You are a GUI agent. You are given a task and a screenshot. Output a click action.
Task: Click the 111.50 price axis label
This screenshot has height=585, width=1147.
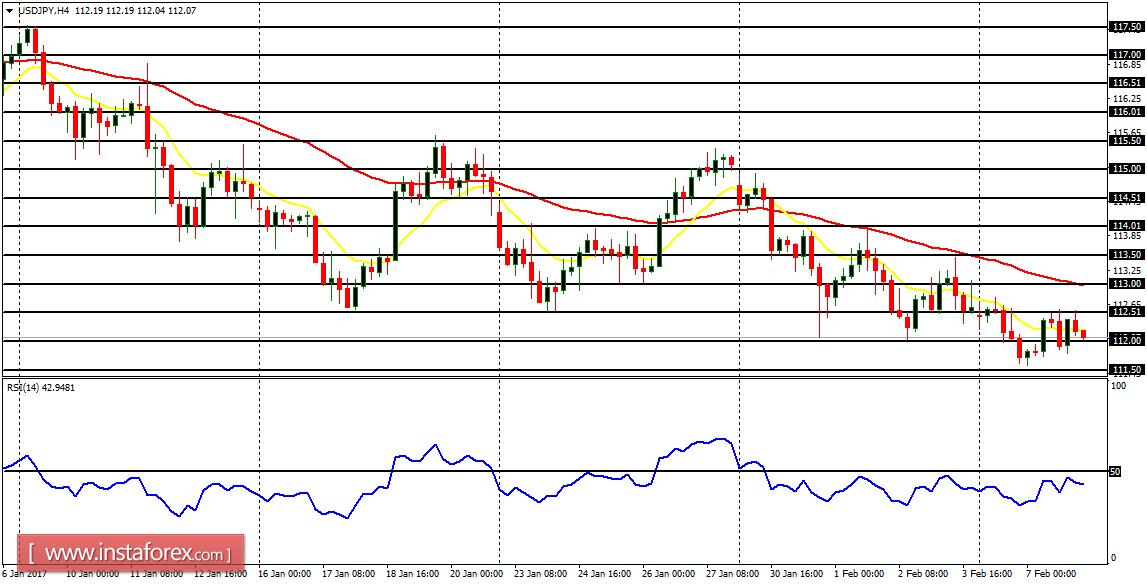(x=1127, y=368)
